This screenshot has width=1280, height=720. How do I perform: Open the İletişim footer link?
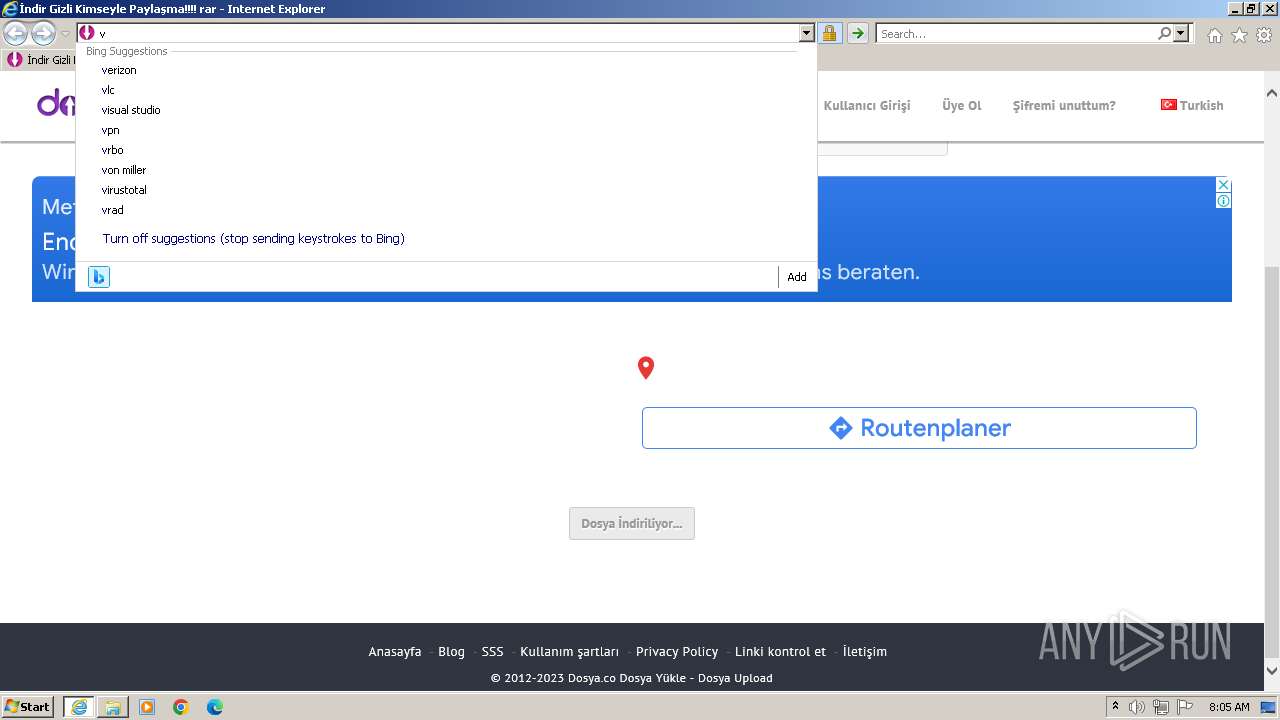865,651
